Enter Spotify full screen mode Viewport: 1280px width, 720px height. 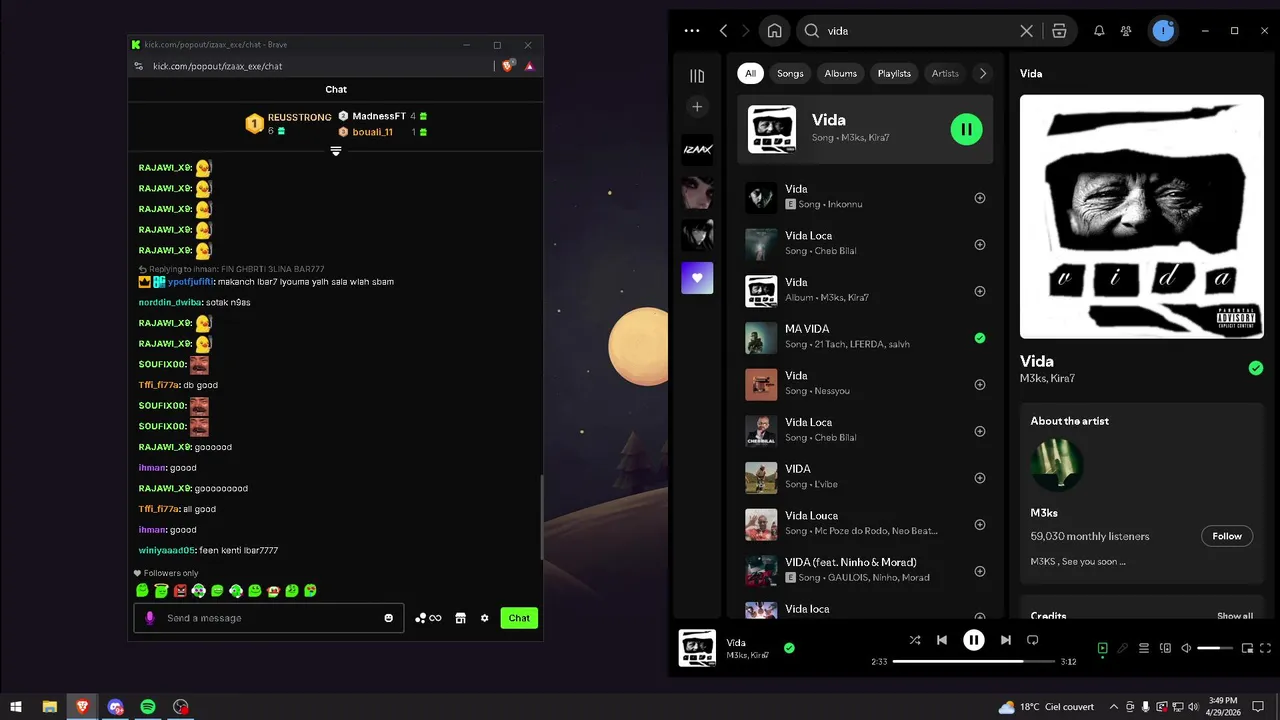click(x=1266, y=648)
